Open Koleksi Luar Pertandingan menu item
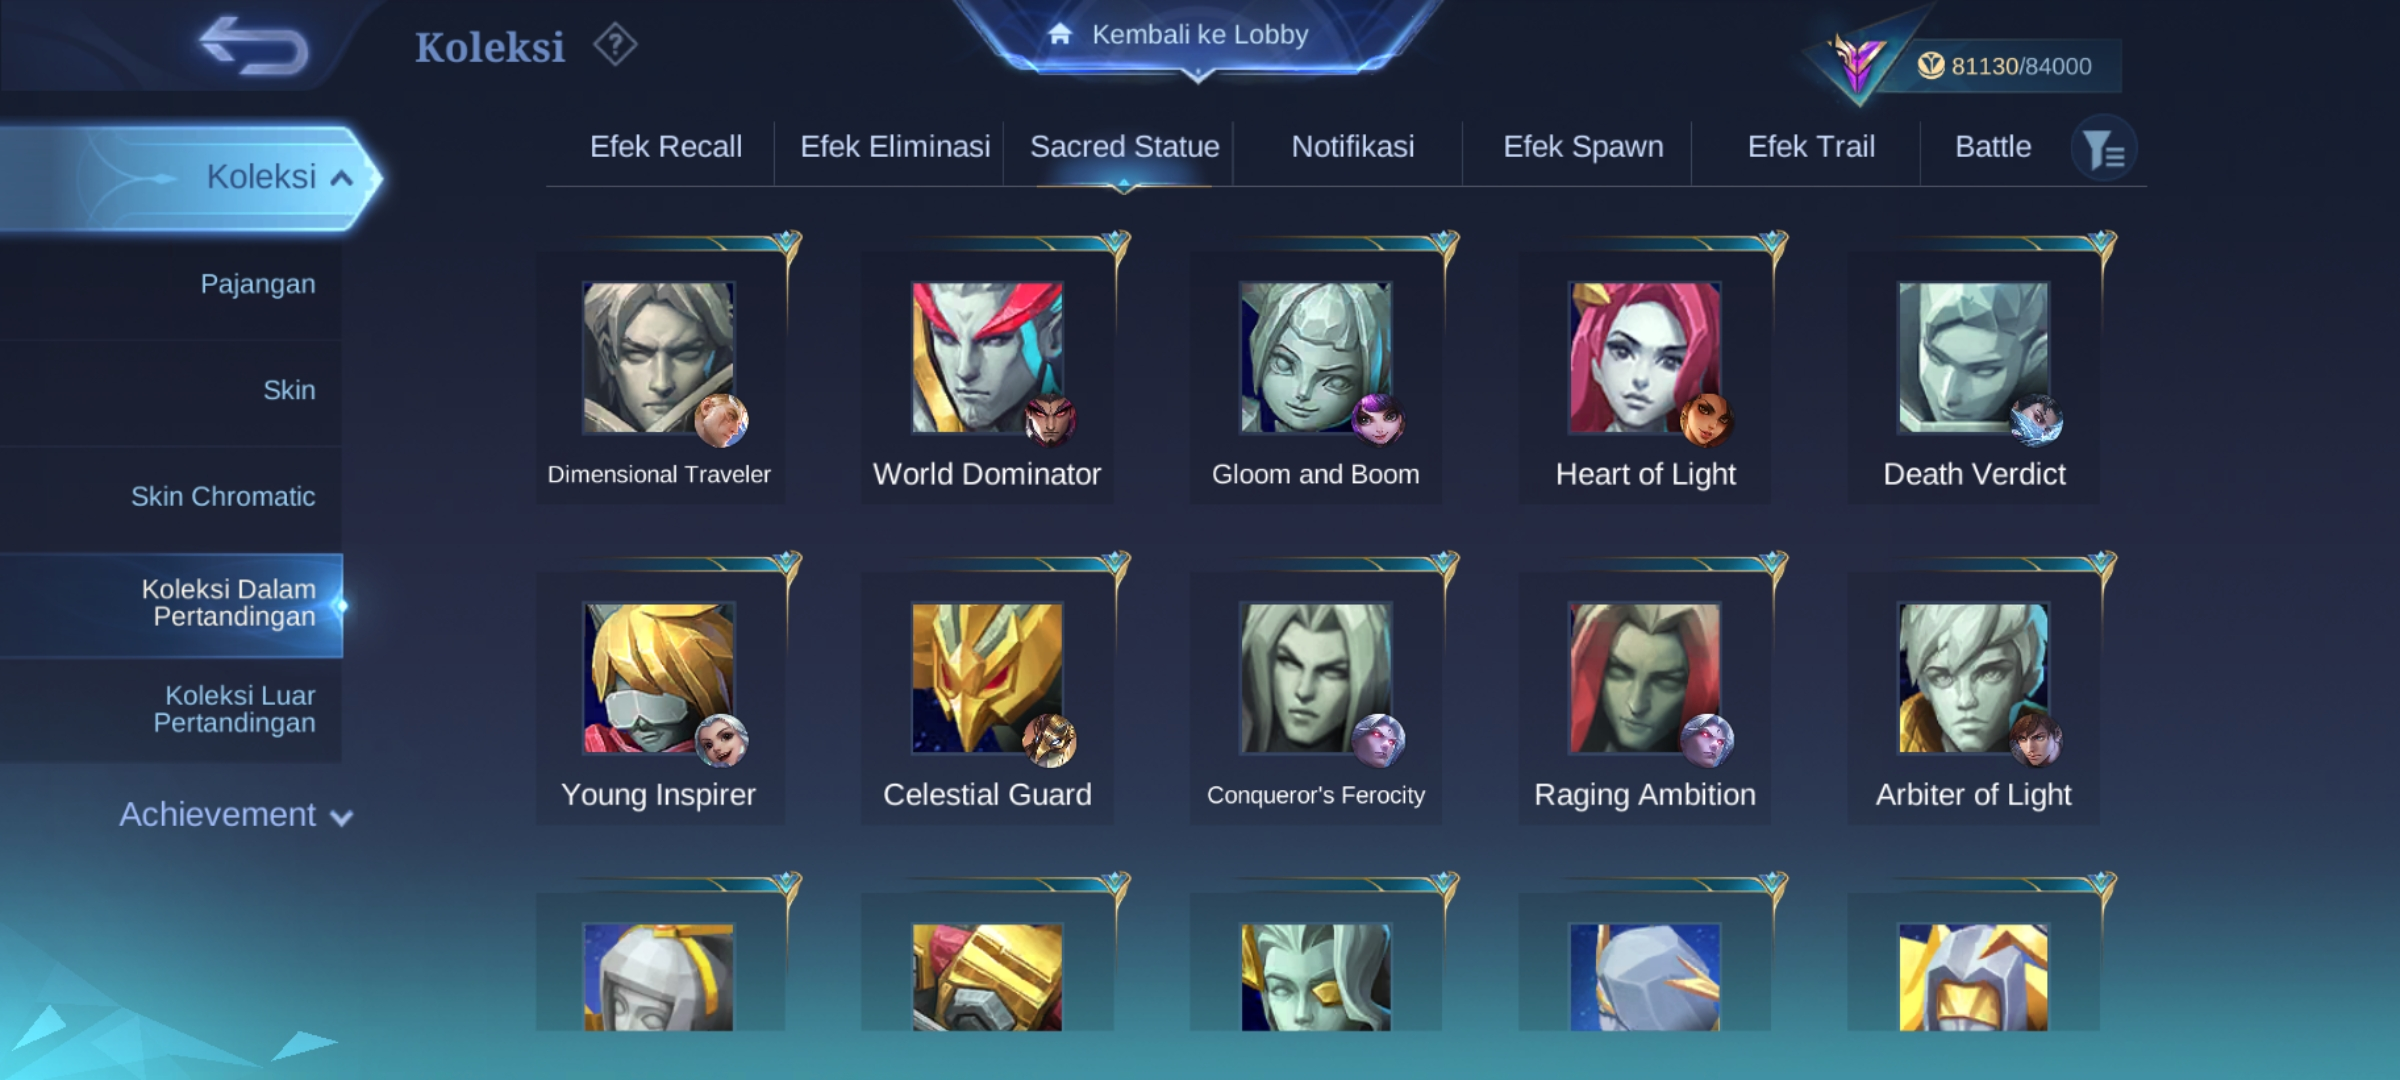2400x1080 pixels. click(x=234, y=709)
